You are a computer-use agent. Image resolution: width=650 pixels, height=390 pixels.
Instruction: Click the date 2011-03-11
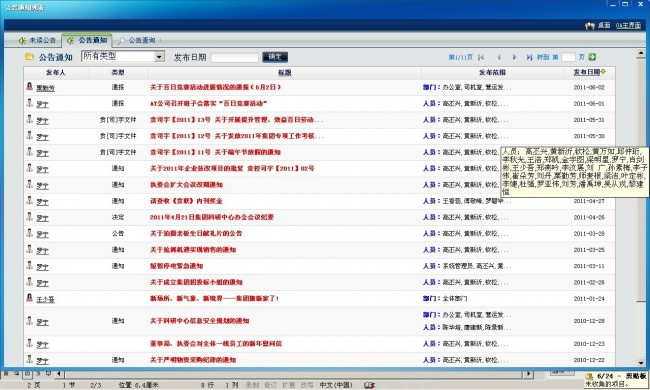tap(589, 266)
